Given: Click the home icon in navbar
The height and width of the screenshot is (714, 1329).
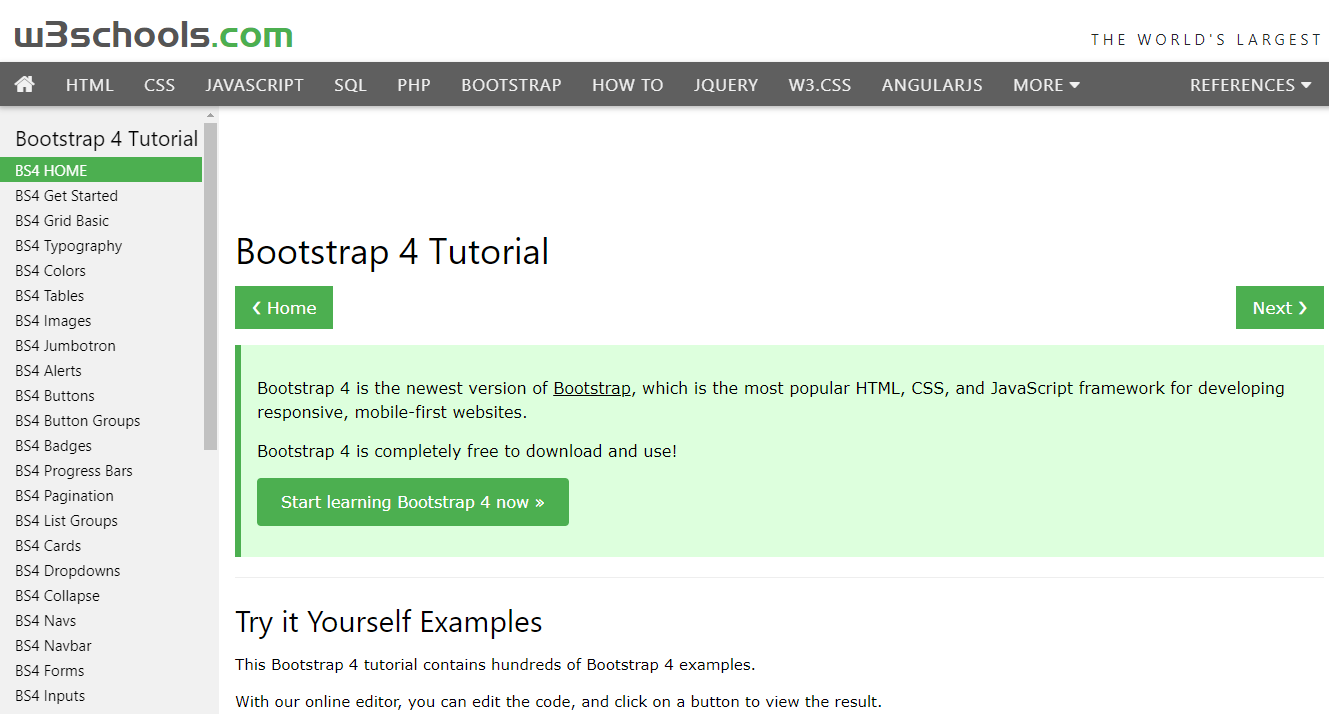Looking at the screenshot, I should tap(25, 84).
